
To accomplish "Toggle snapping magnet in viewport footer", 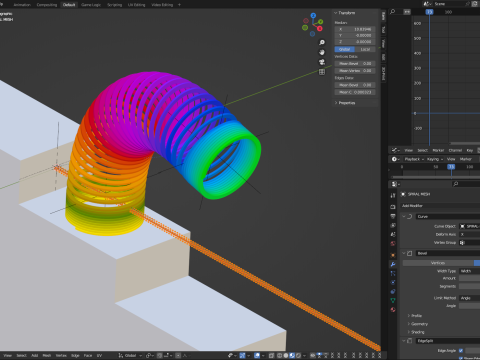I will [160, 355].
